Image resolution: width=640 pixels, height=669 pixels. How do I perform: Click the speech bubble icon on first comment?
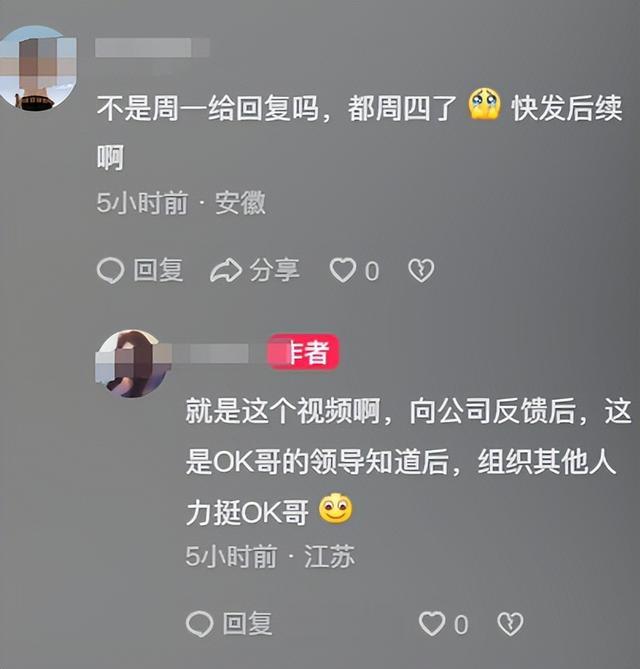[x=111, y=271]
